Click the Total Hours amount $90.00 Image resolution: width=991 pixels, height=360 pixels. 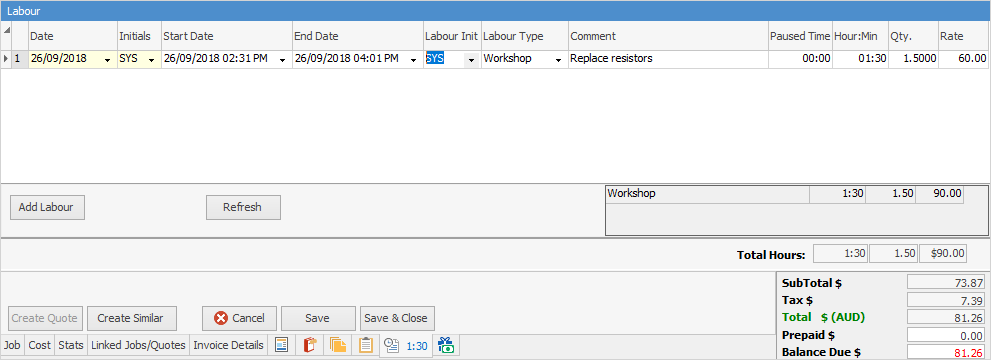click(x=943, y=254)
